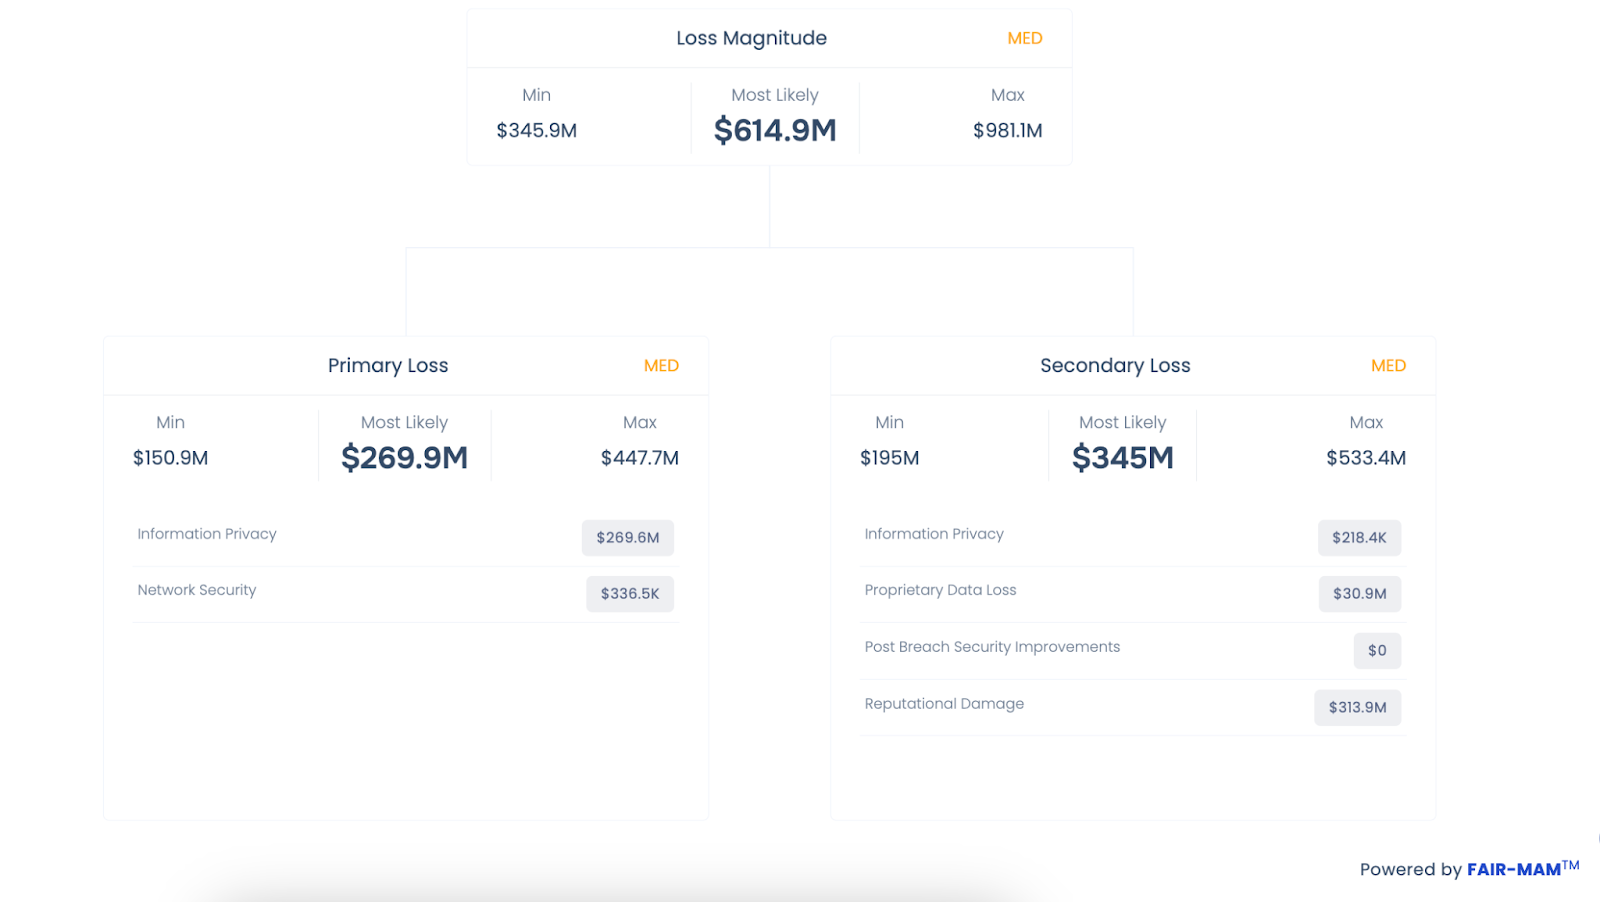Open the FAIR-MAM link in footer

pyautogui.click(x=1522, y=868)
